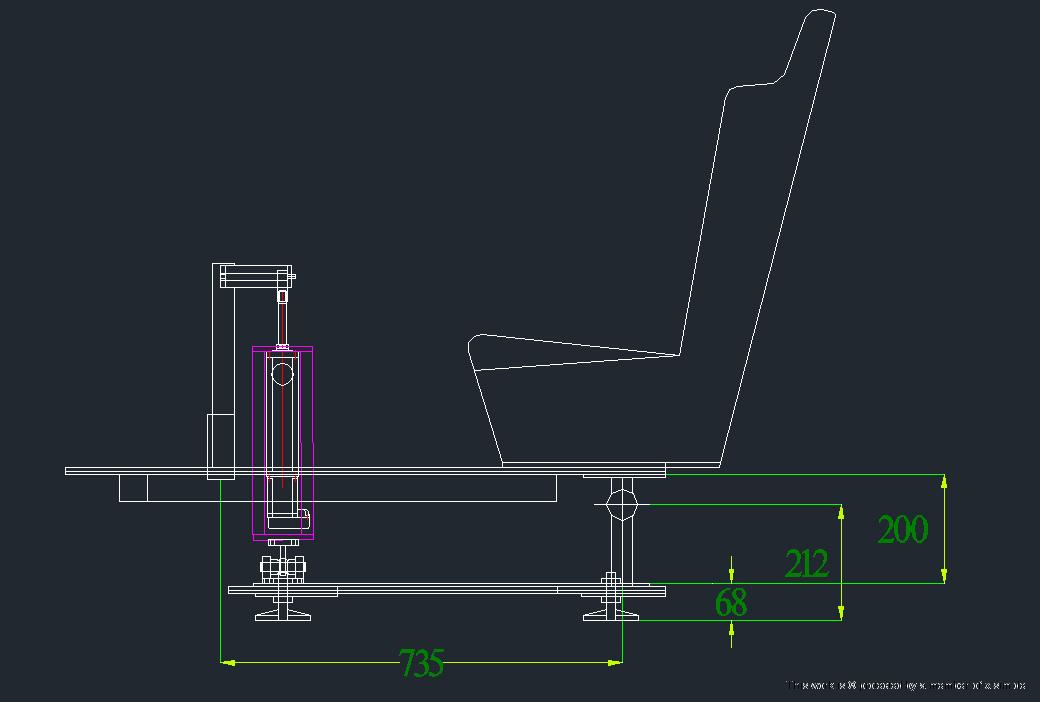Select the 200 dimension value
Image resolution: width=1040 pixels, height=702 pixels.
[x=902, y=529]
